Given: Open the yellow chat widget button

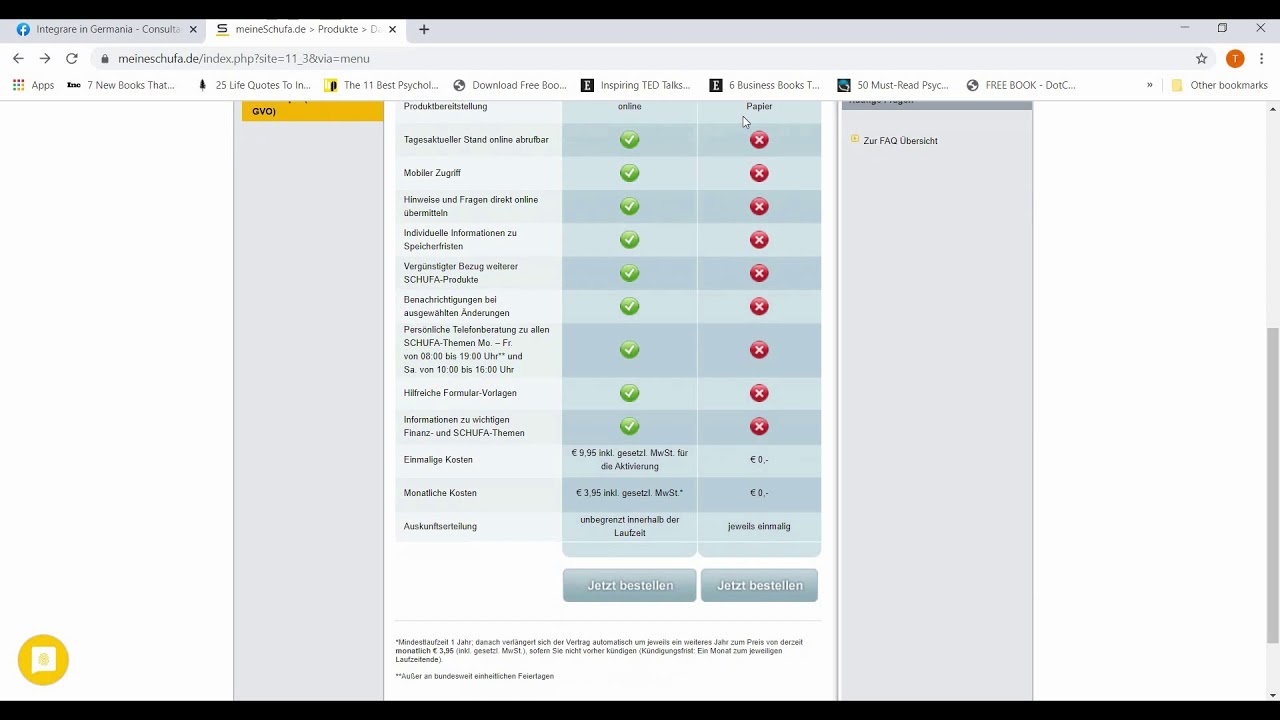Looking at the screenshot, I should pos(43,660).
